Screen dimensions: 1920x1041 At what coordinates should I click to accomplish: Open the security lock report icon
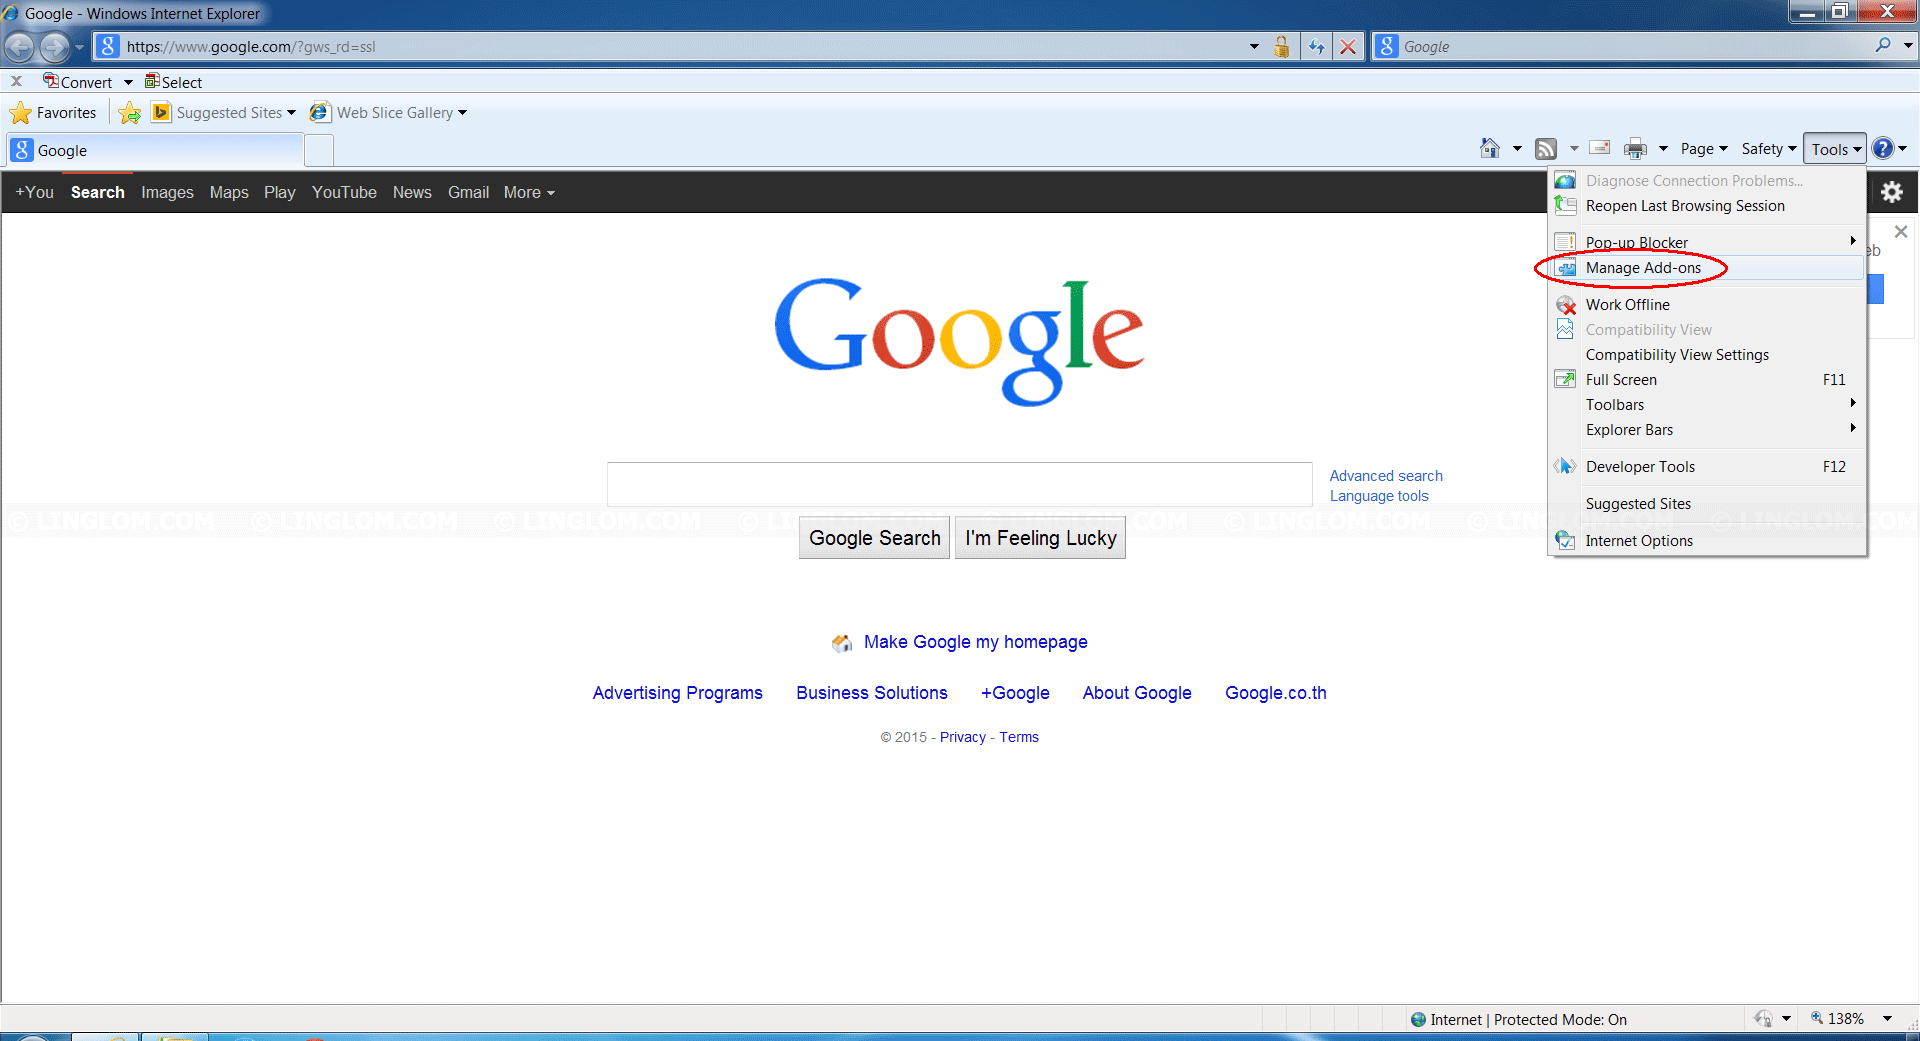click(x=1281, y=47)
